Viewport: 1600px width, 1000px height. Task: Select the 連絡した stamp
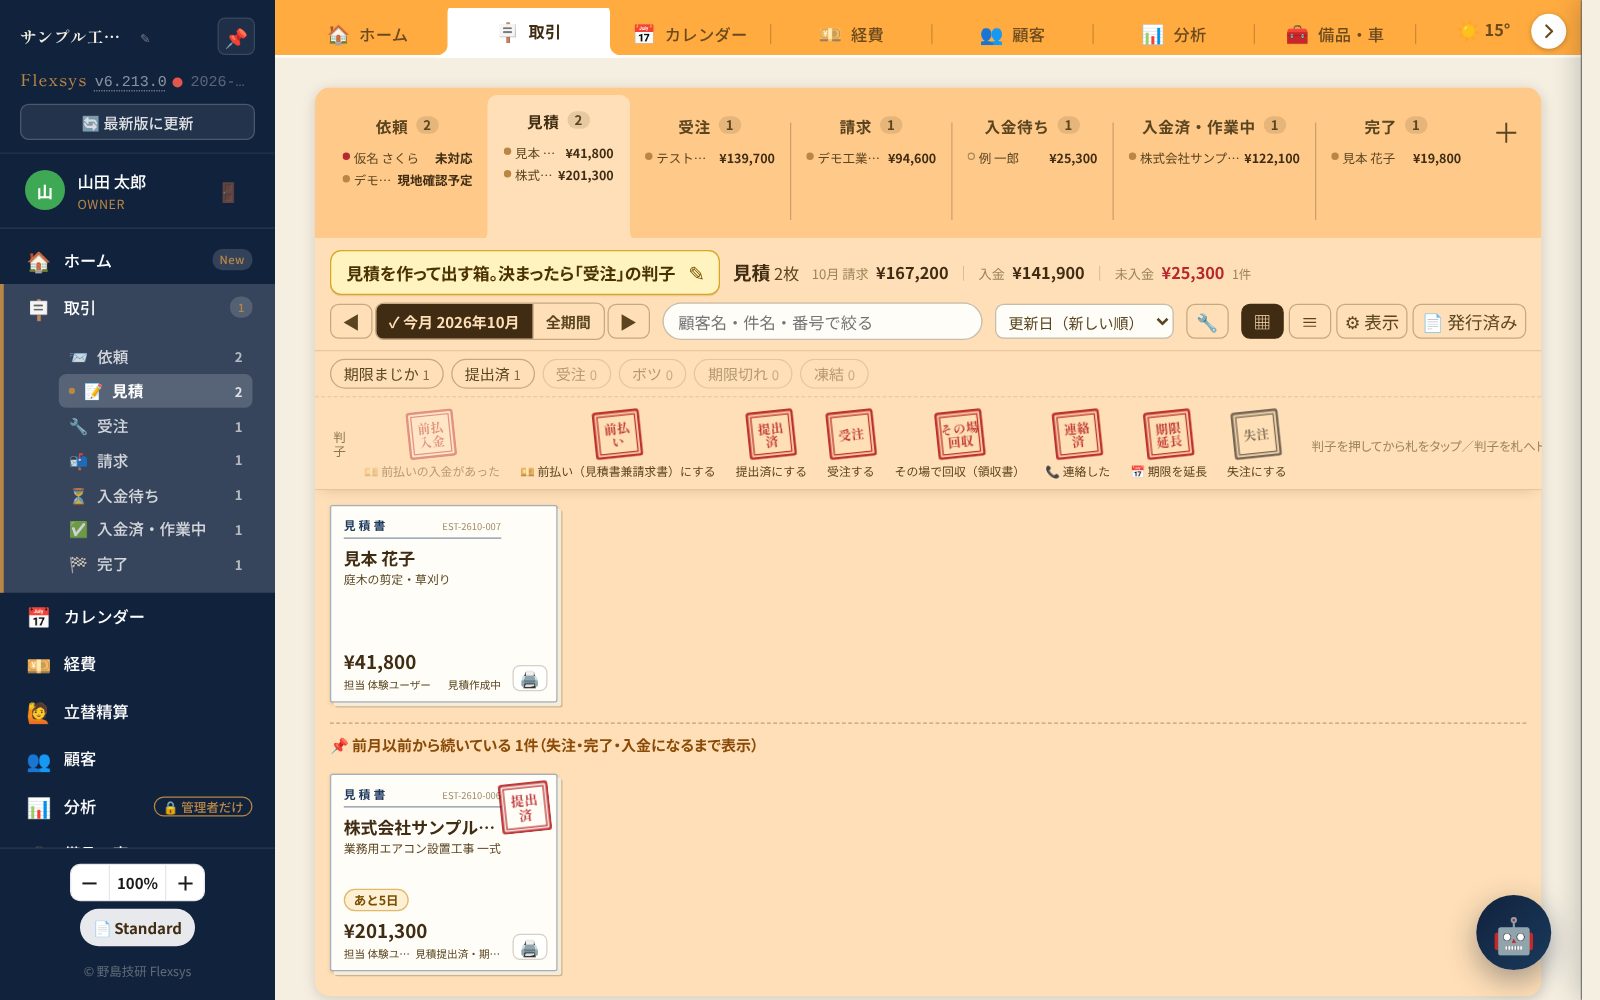(x=1077, y=443)
